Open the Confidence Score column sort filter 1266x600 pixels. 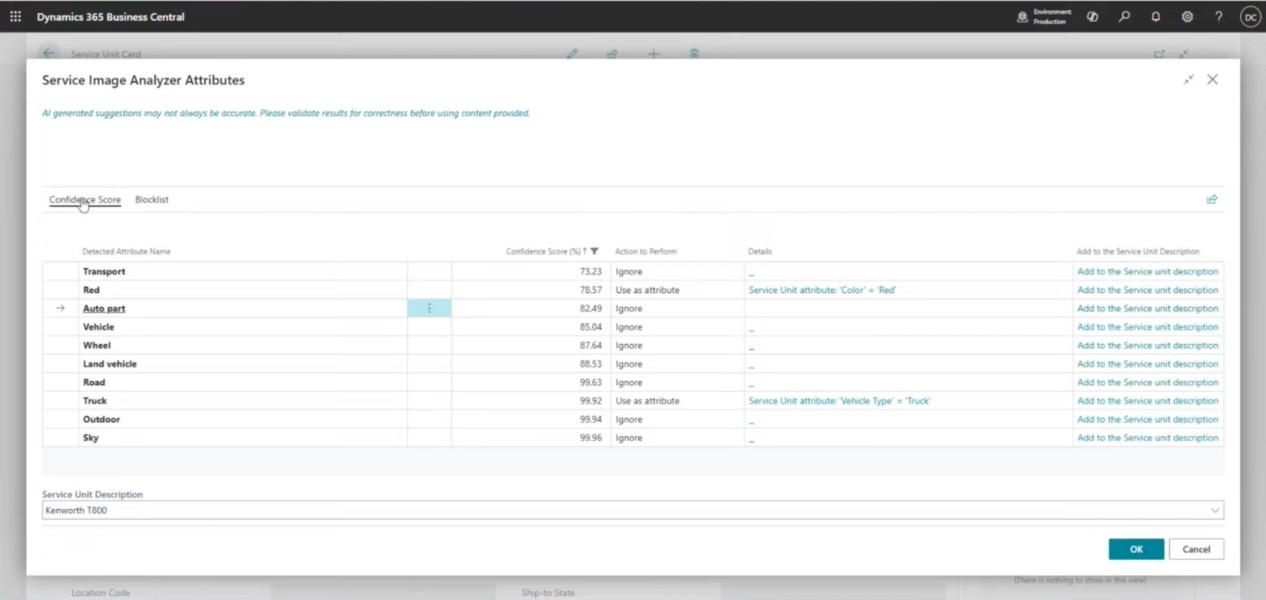click(x=594, y=251)
